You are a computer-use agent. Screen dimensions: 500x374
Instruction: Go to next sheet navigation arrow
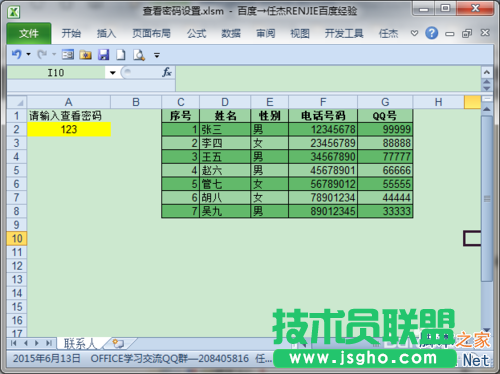tap(37, 343)
